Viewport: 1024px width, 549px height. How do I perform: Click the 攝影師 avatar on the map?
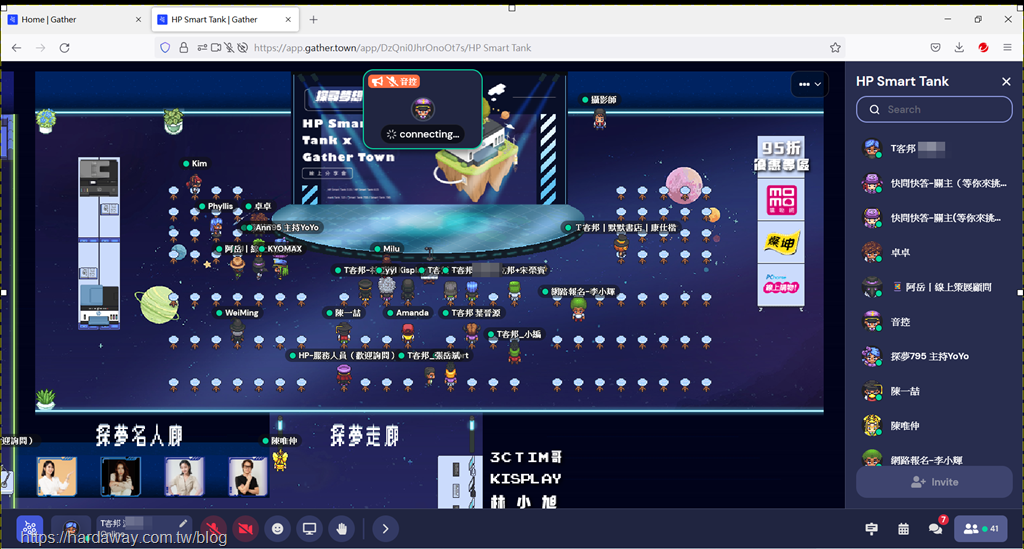pyautogui.click(x=599, y=118)
